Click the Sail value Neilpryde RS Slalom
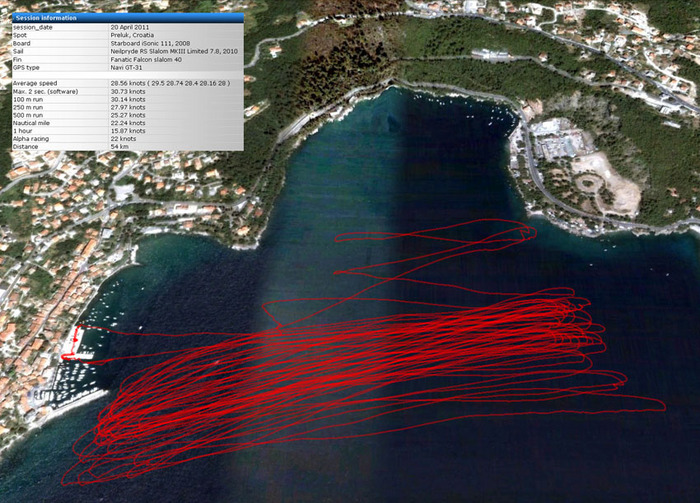Image resolution: width=700 pixels, height=503 pixels. point(173,51)
